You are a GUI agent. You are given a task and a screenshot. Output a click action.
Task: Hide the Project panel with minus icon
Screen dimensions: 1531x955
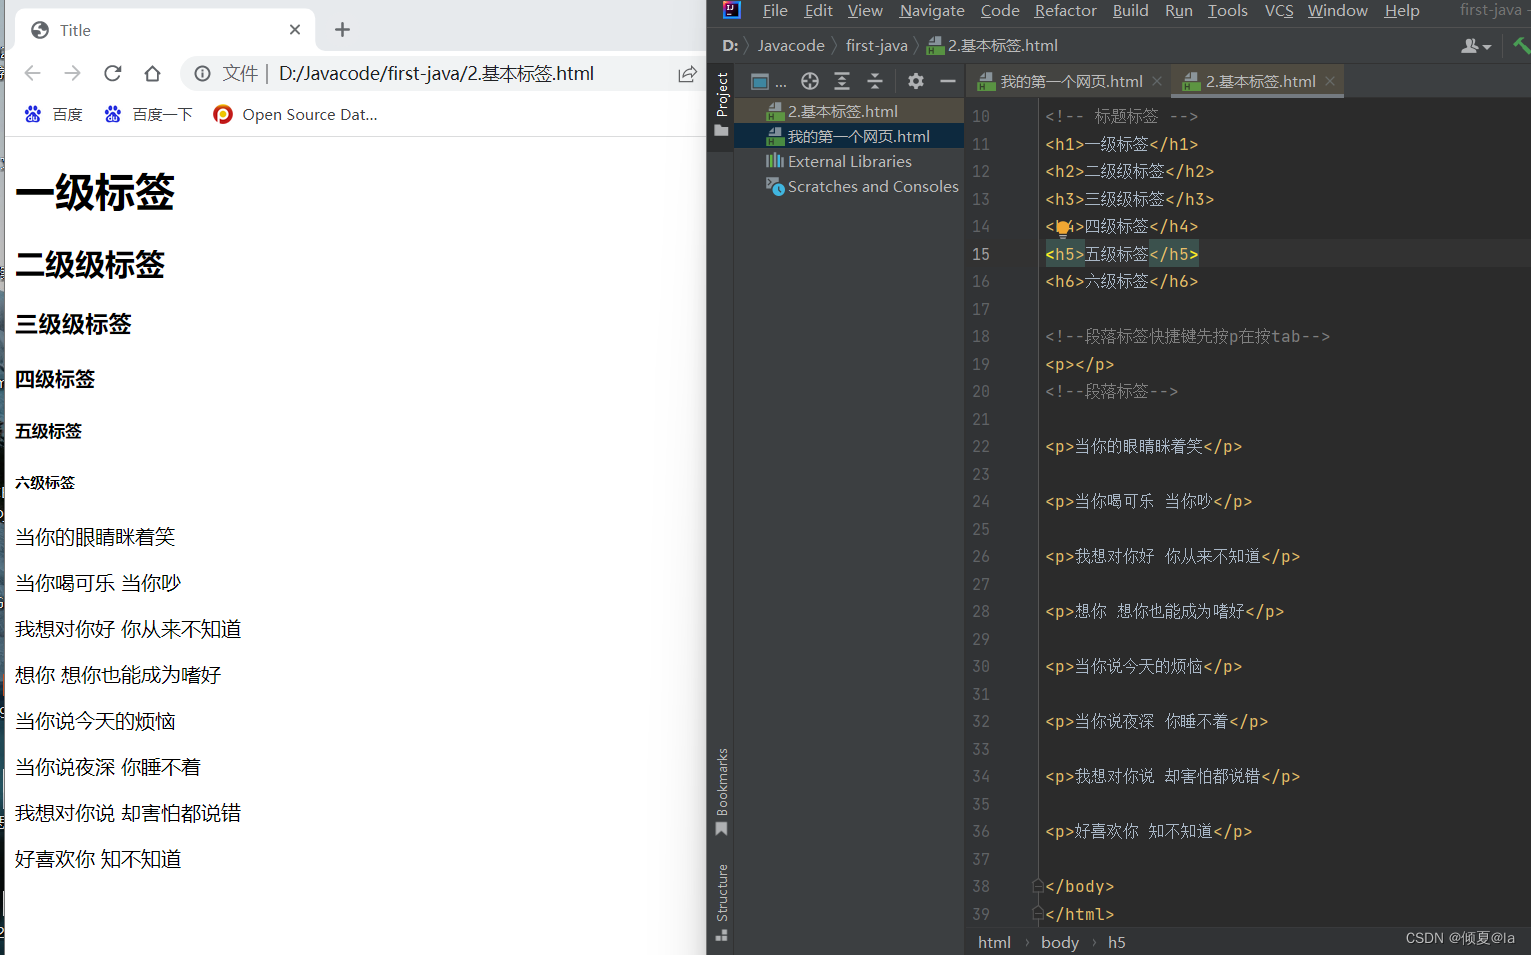[x=947, y=81]
